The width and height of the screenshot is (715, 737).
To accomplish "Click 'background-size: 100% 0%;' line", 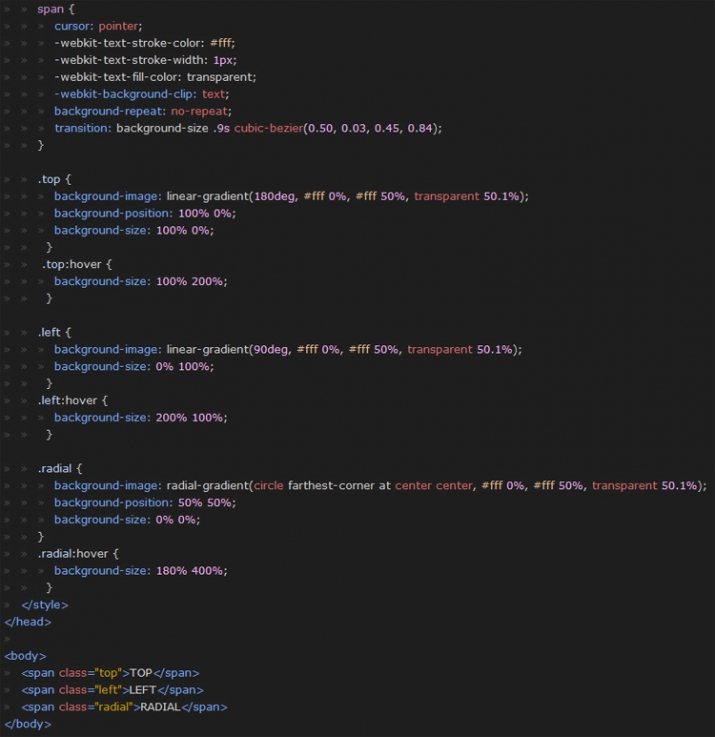I will coord(134,230).
